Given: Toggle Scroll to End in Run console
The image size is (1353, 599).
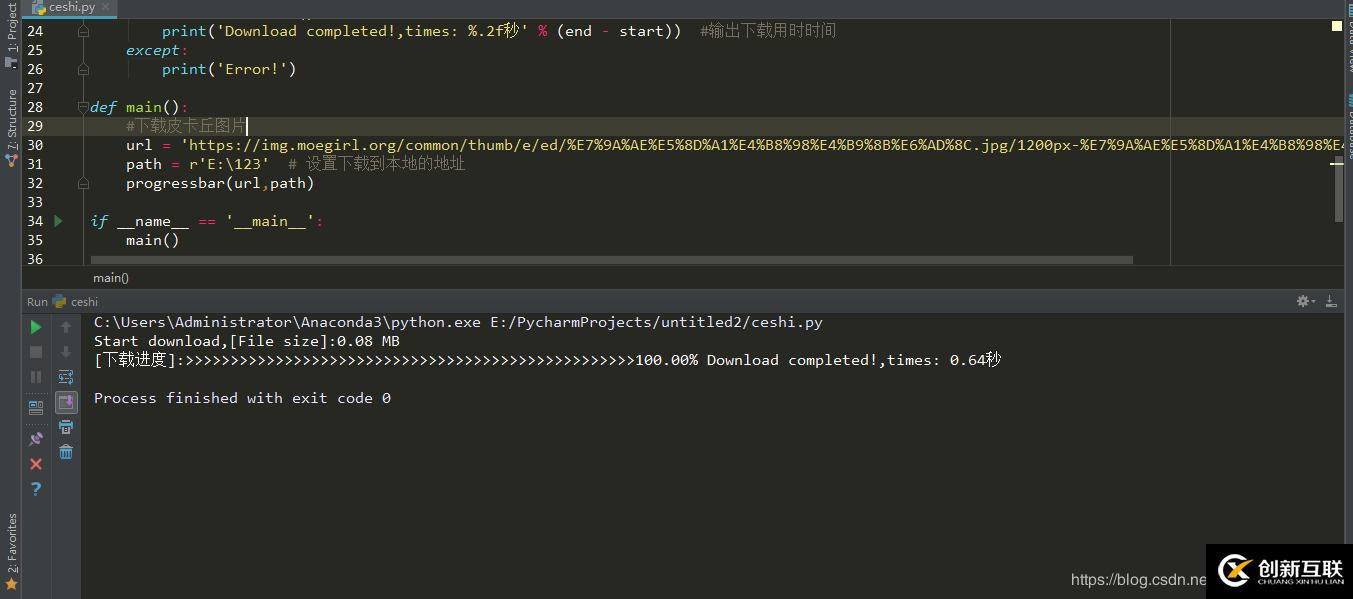Looking at the screenshot, I should 66,402.
